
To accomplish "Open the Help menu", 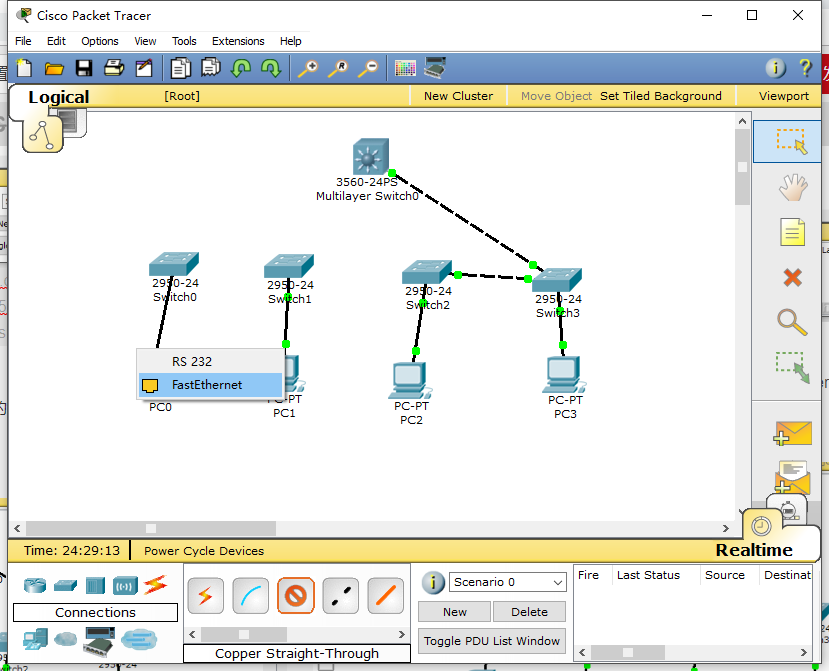I will 290,41.
